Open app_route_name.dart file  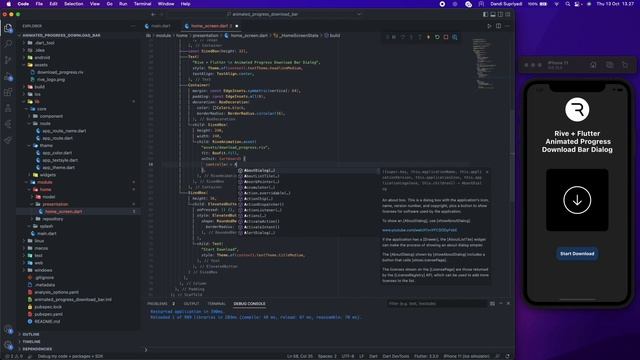click(x=64, y=131)
